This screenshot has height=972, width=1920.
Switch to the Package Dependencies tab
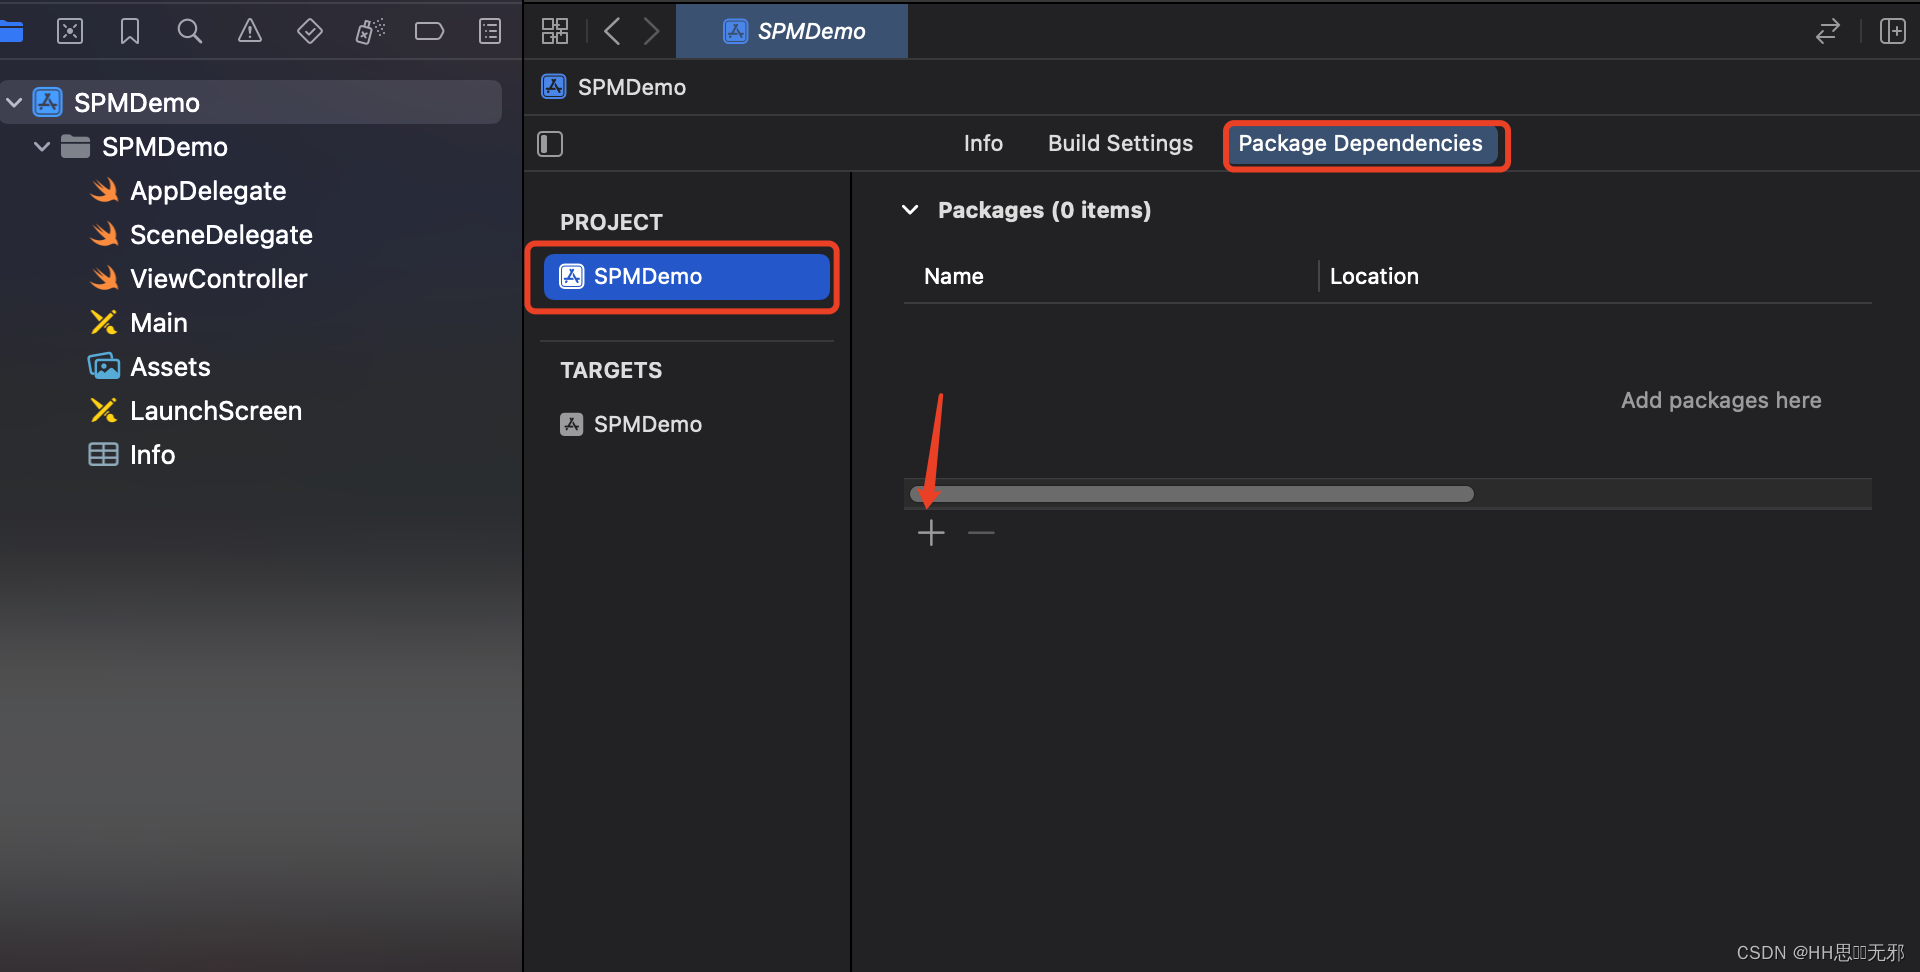[x=1360, y=143]
